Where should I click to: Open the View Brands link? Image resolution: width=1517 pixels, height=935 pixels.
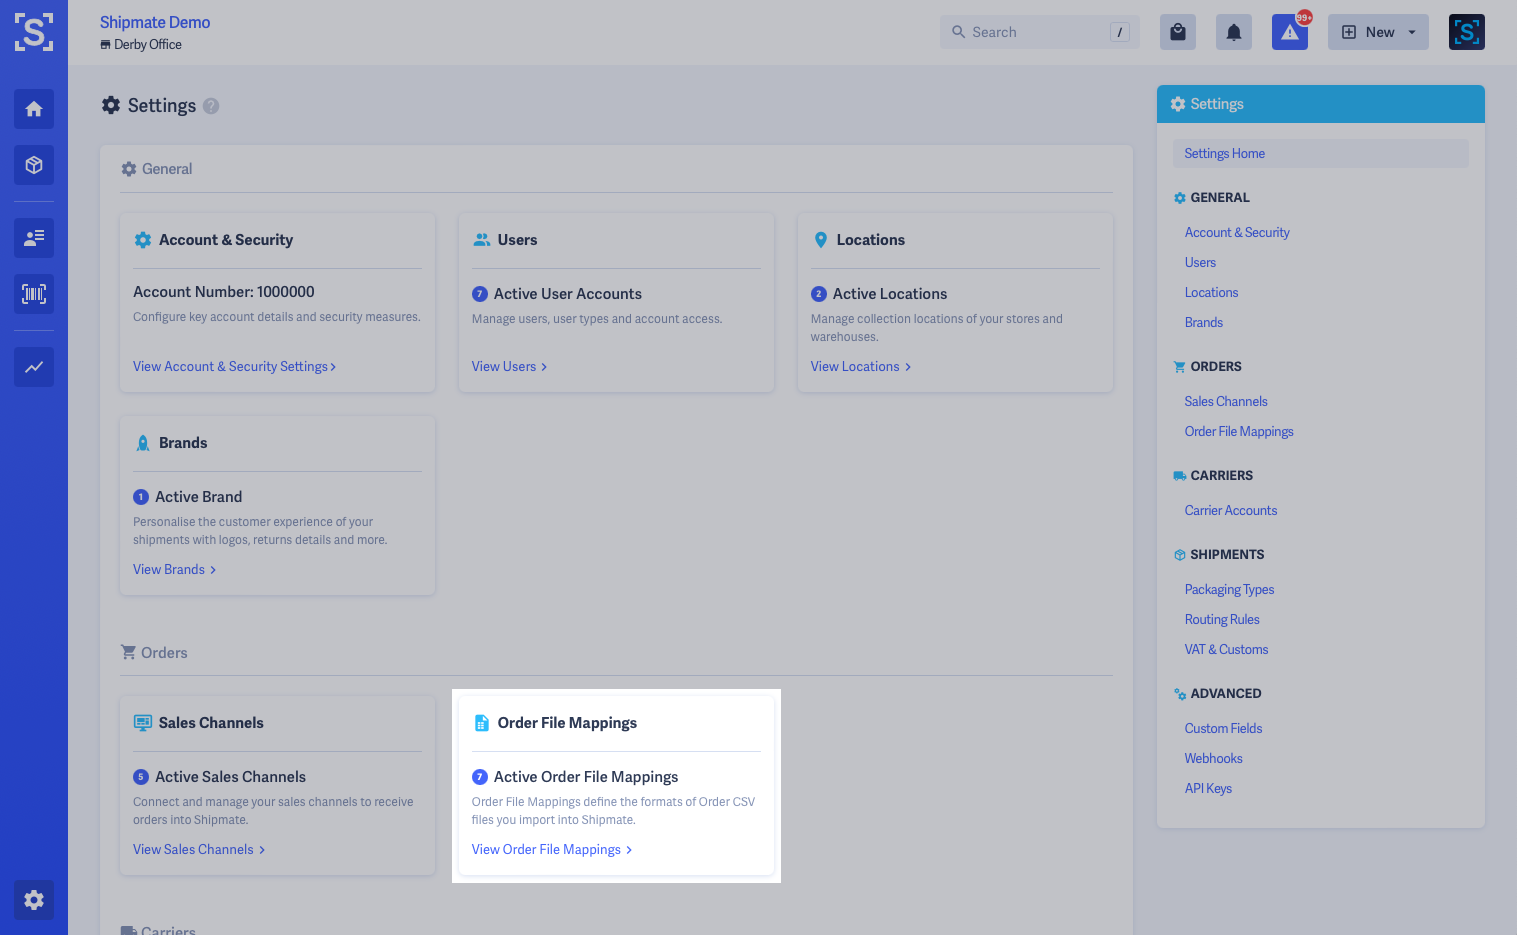pyautogui.click(x=175, y=570)
